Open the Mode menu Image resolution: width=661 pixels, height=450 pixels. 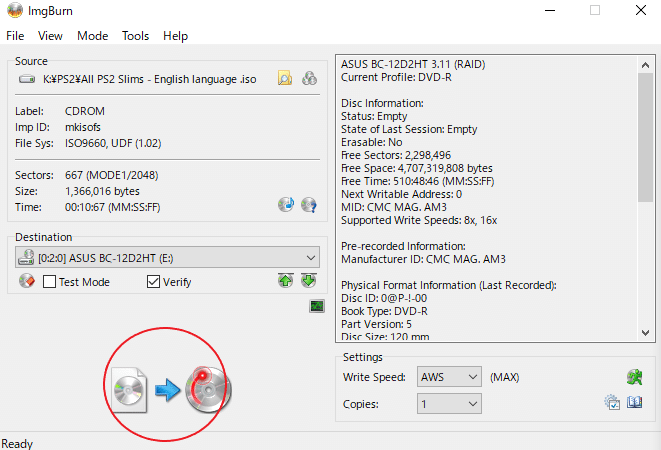click(x=93, y=36)
